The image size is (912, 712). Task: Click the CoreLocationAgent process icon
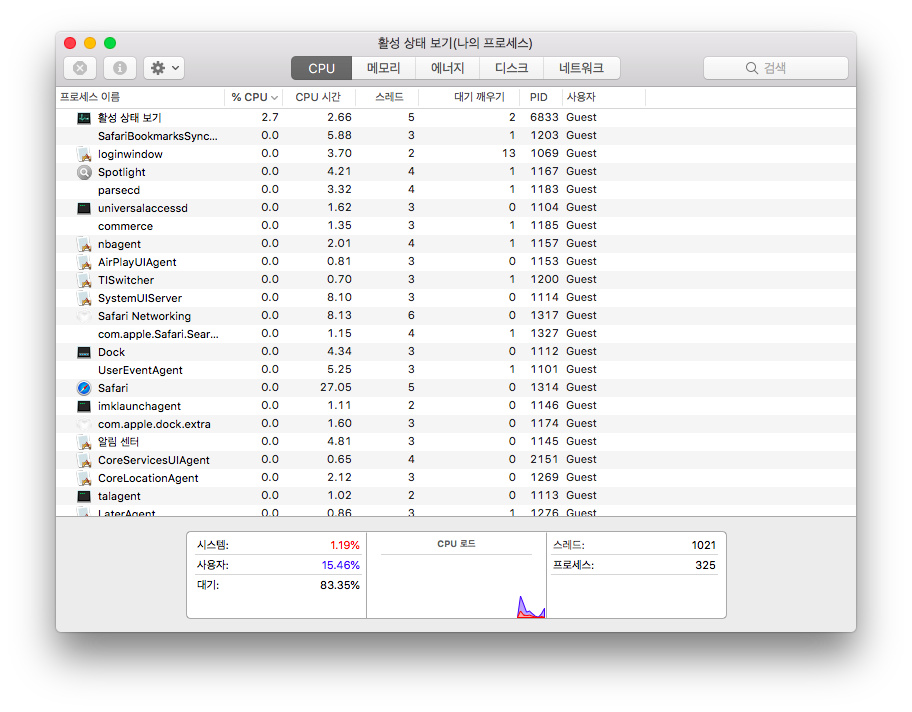[x=84, y=477]
